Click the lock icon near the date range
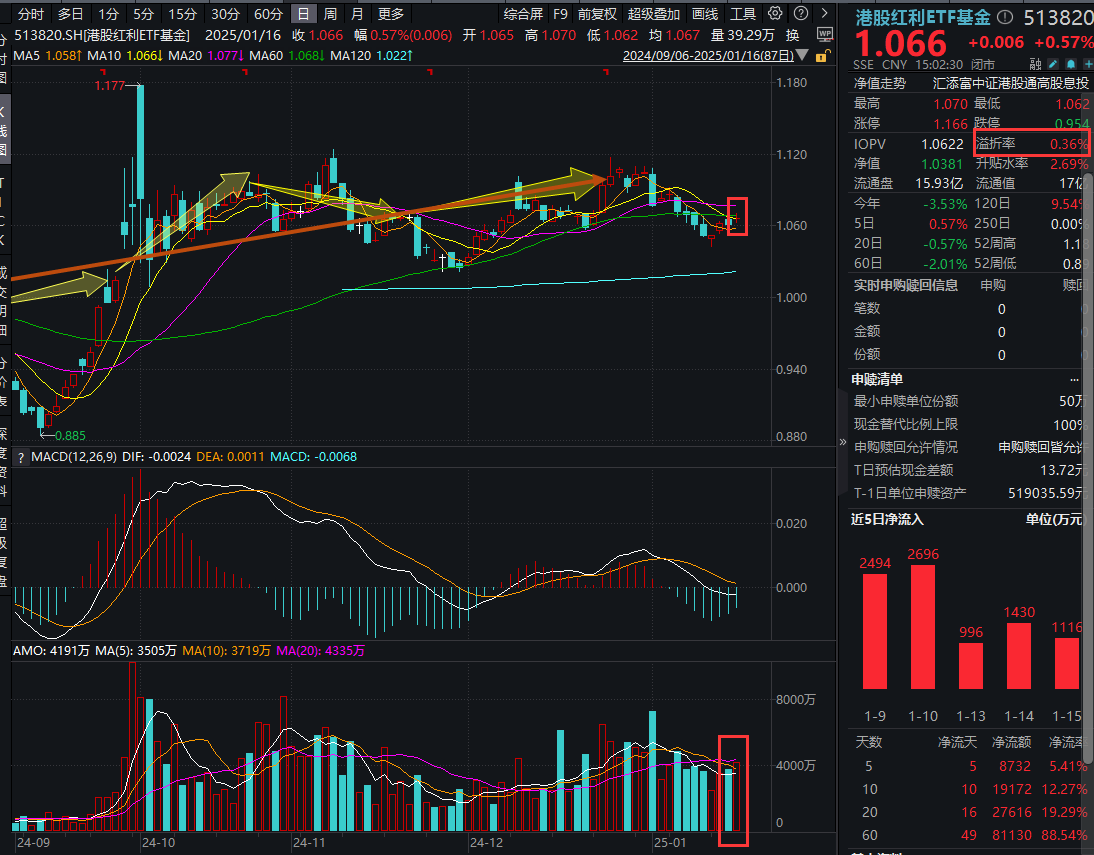 pos(823,57)
